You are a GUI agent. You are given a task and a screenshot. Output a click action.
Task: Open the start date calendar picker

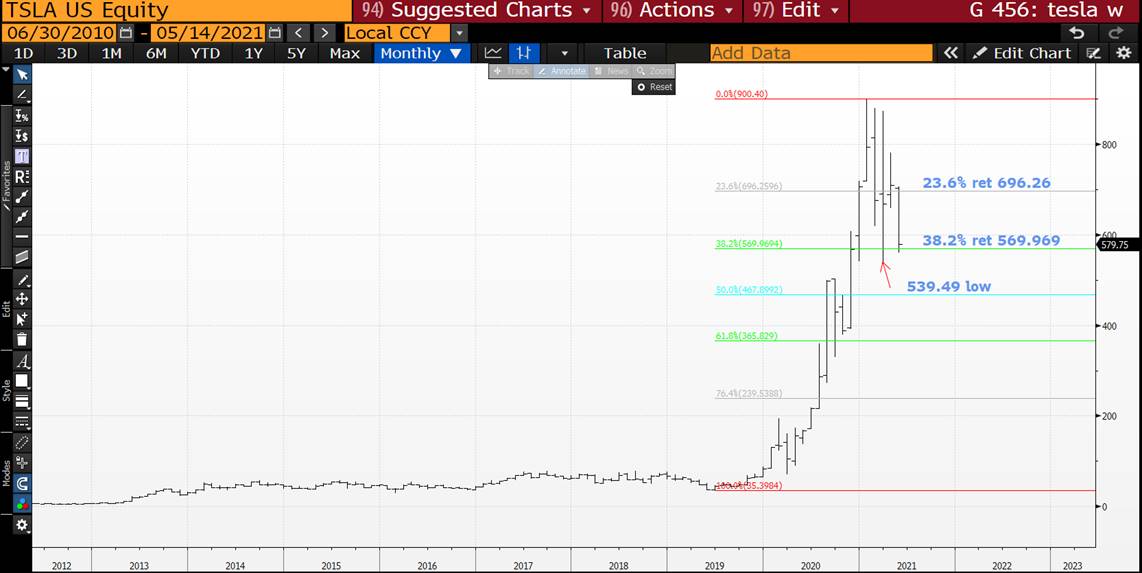[x=126, y=33]
